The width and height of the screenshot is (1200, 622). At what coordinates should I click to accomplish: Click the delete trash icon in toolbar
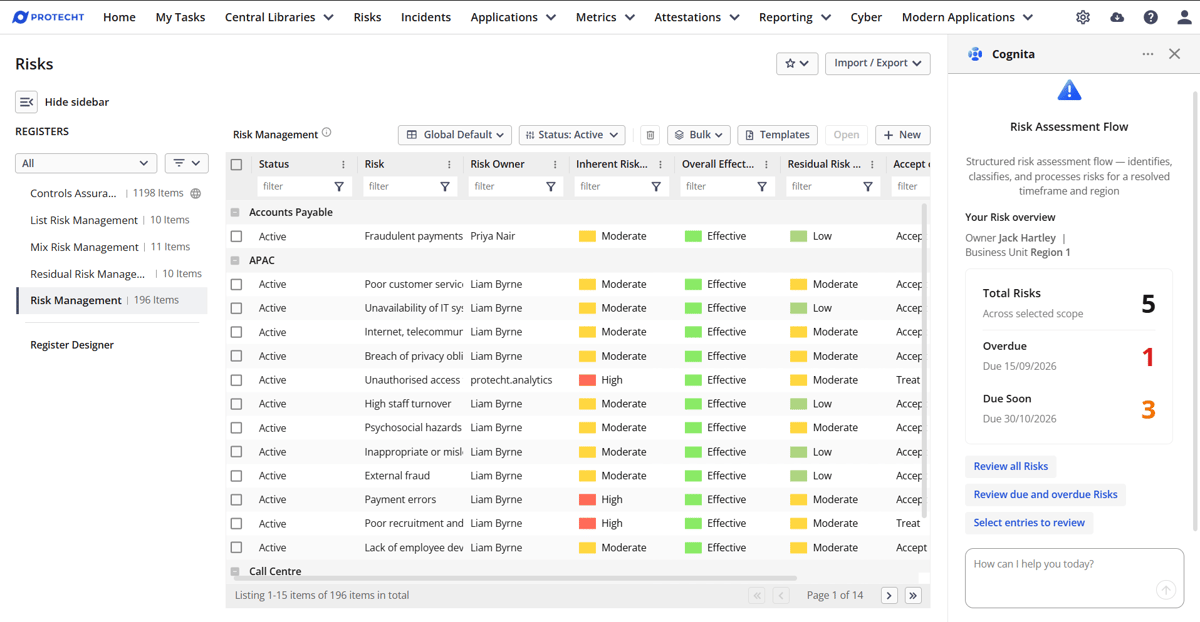tap(650, 135)
